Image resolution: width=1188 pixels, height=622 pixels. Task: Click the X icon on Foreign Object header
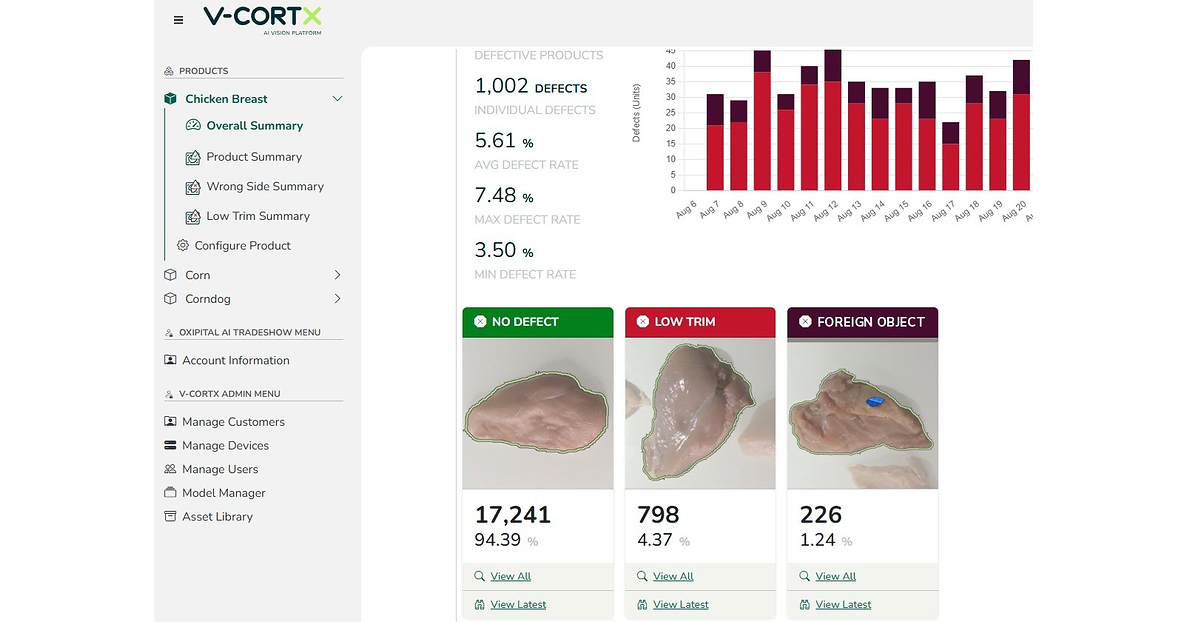[805, 322]
